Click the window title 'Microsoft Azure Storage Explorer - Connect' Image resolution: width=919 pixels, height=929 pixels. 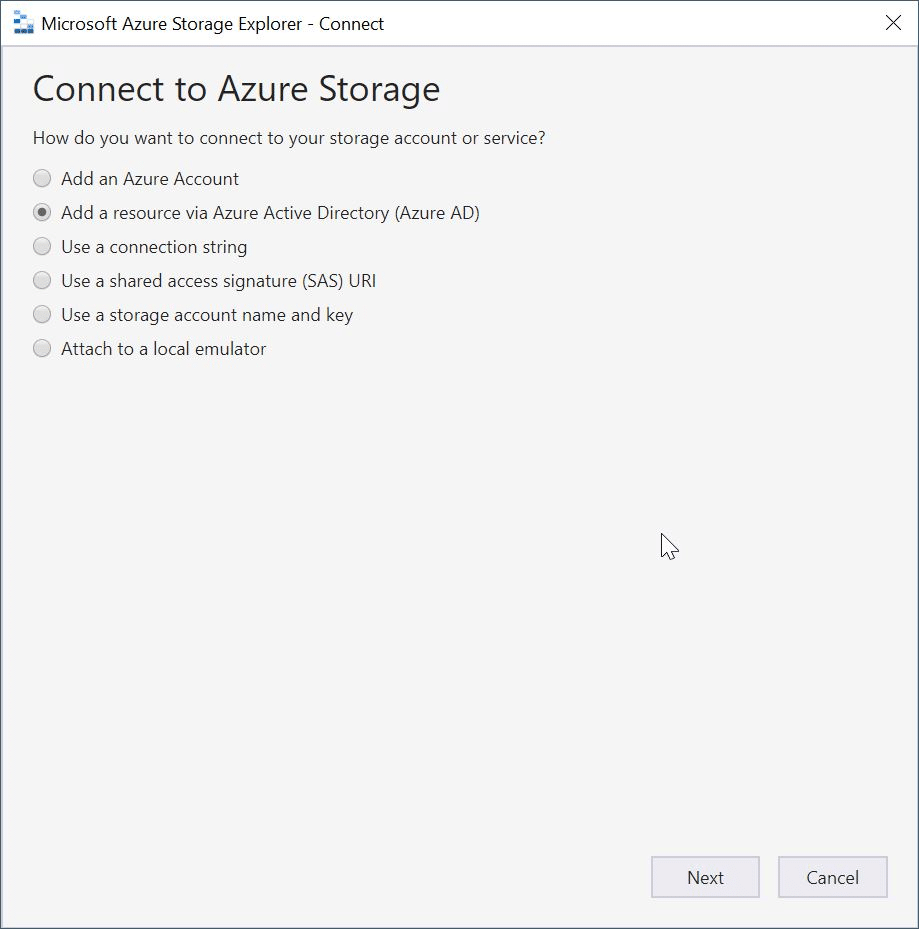213,24
